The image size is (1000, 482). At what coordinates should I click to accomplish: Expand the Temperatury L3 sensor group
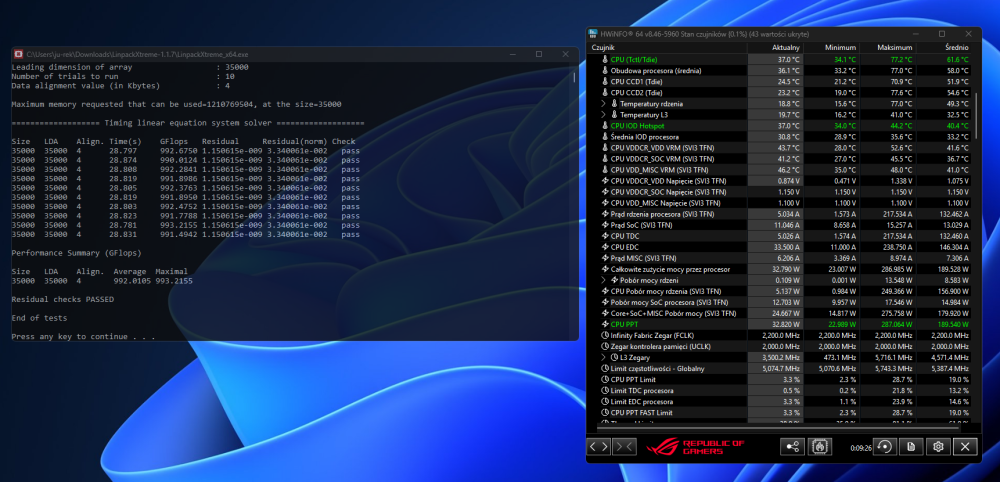click(x=604, y=115)
